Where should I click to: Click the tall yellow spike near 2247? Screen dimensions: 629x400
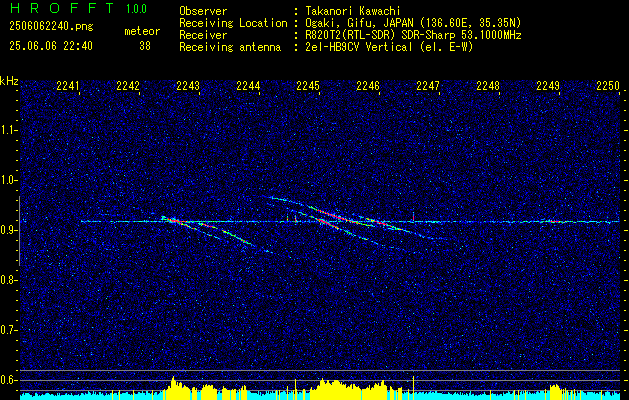click(413, 386)
